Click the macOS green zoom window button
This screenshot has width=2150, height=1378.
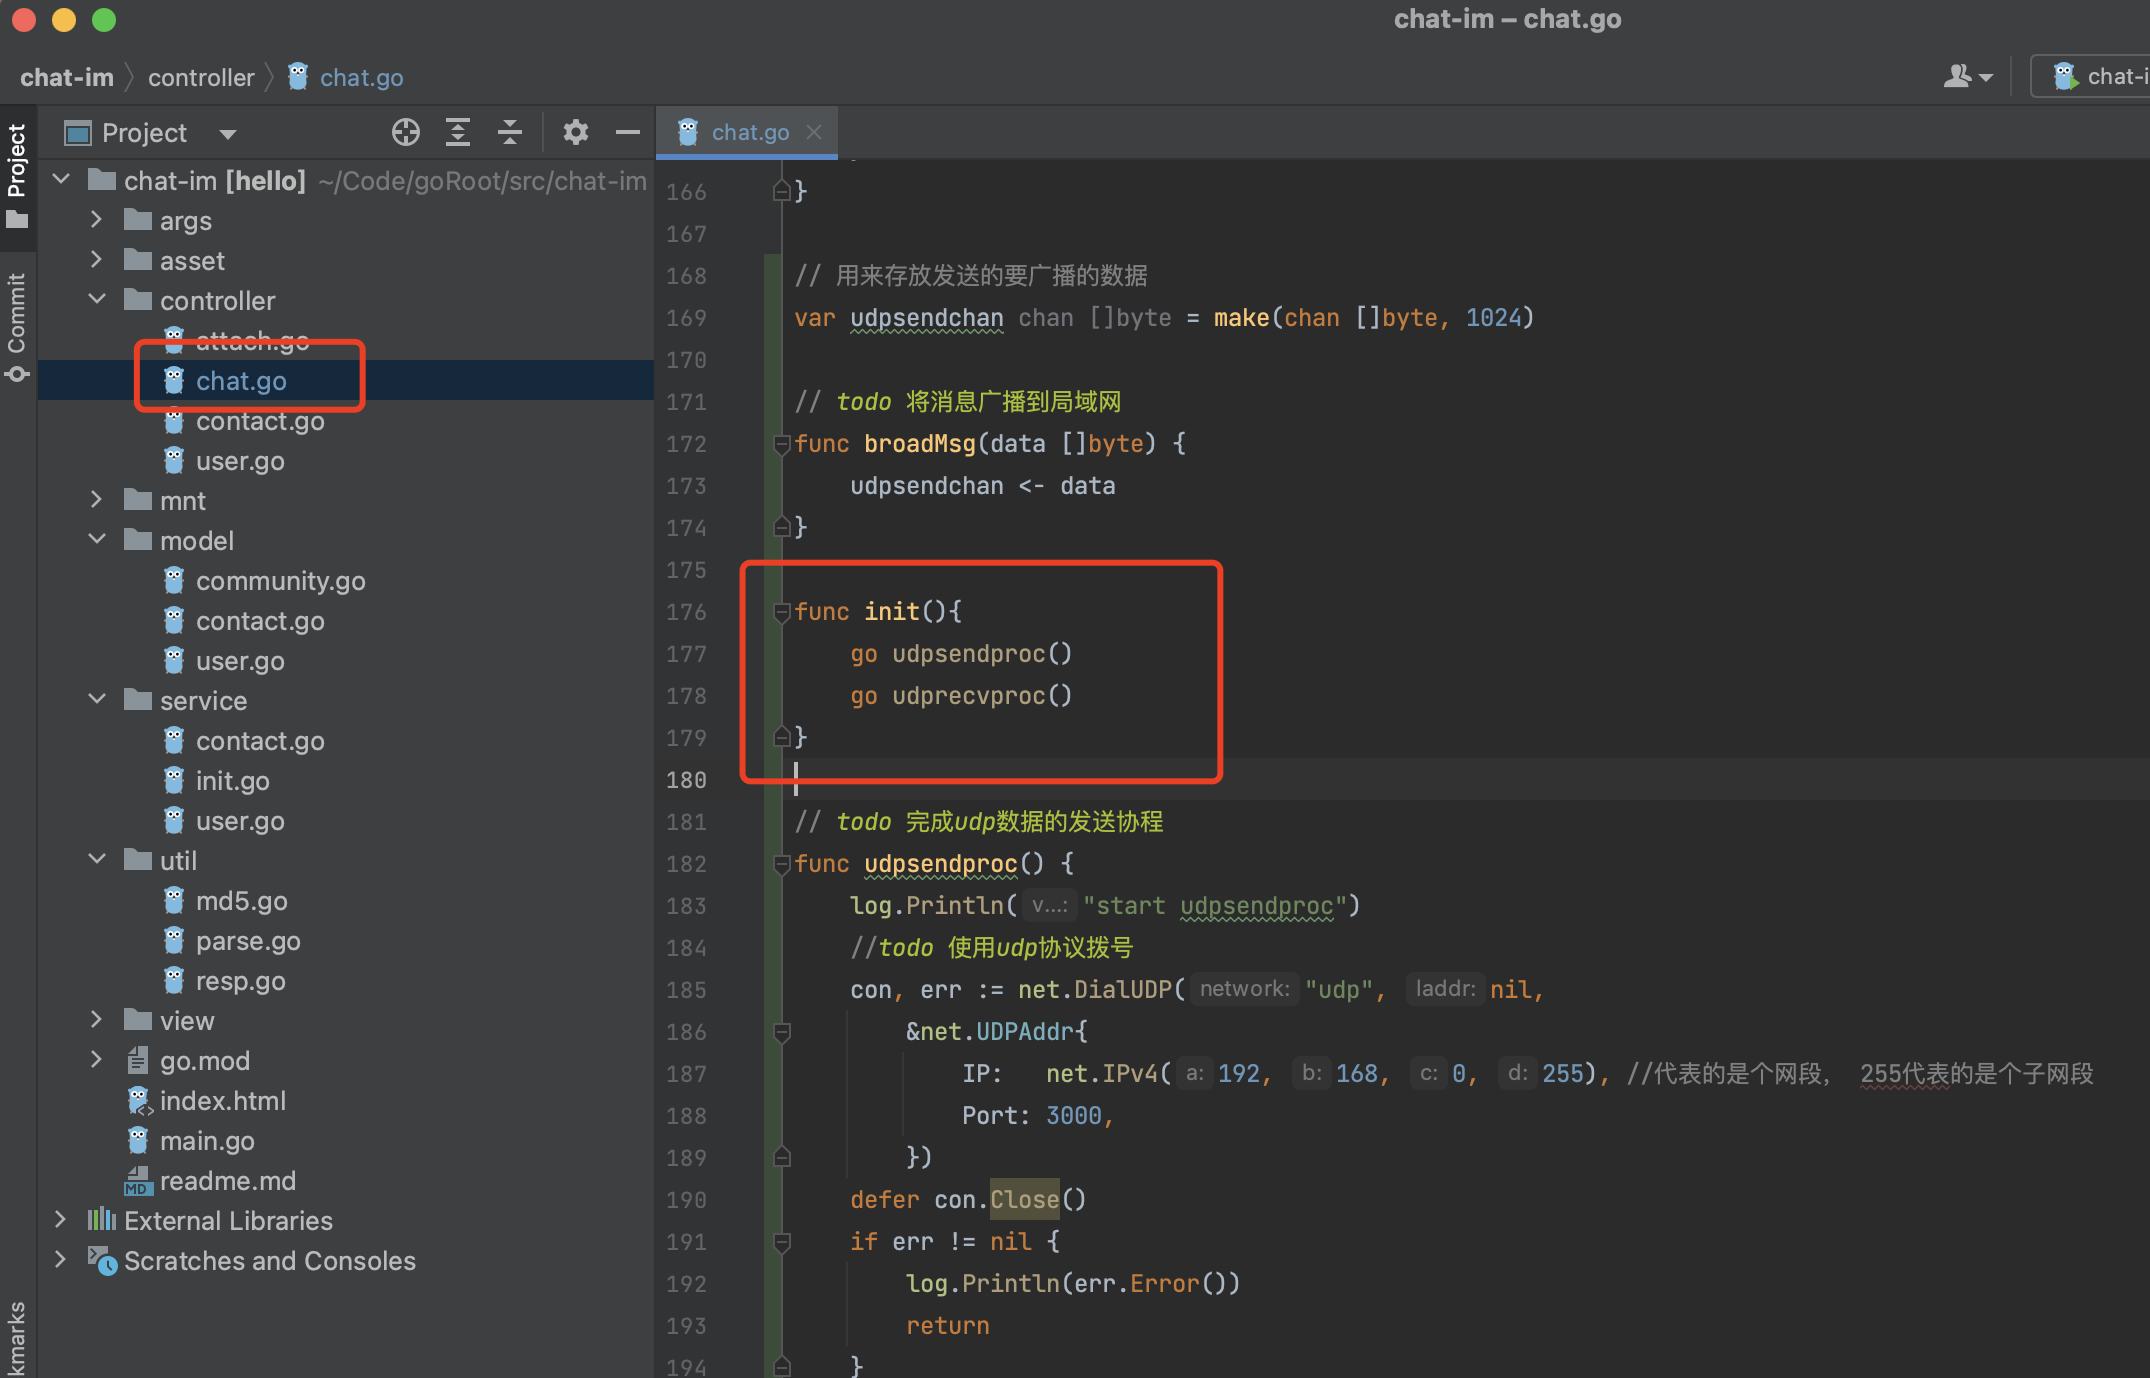pos(104,19)
